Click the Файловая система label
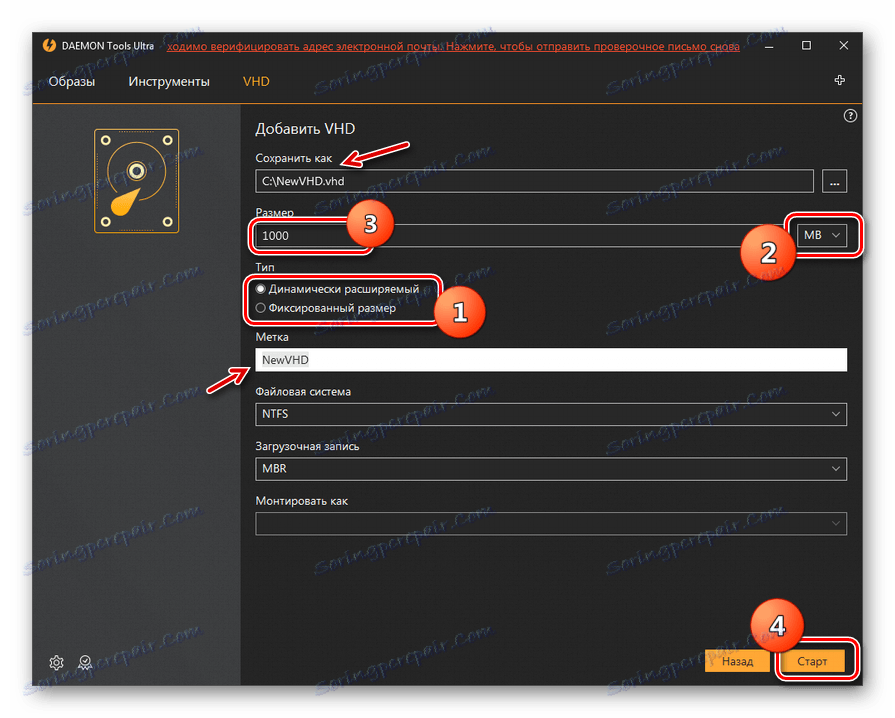This screenshot has height=718, width=895. [x=303, y=392]
